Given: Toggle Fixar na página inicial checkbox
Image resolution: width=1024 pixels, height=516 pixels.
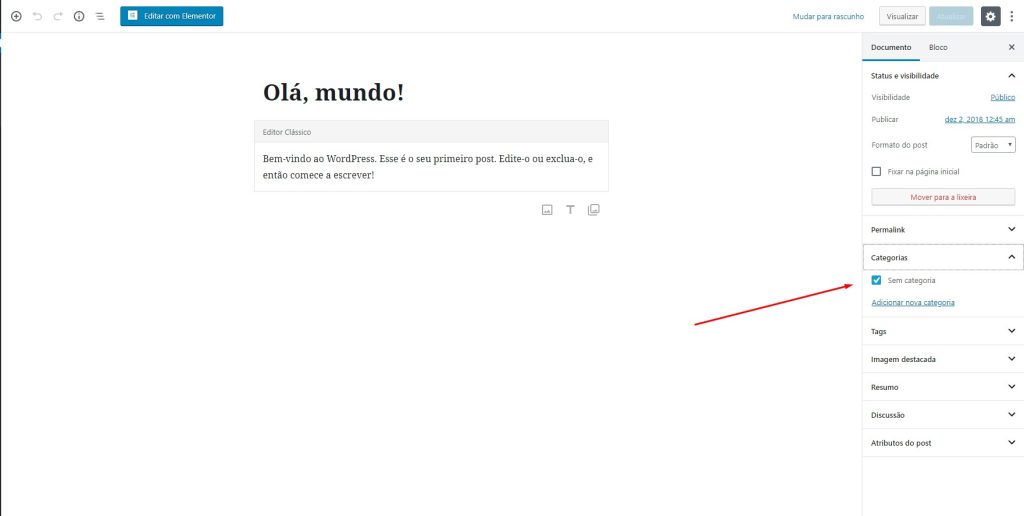Looking at the screenshot, I should tap(876, 171).
